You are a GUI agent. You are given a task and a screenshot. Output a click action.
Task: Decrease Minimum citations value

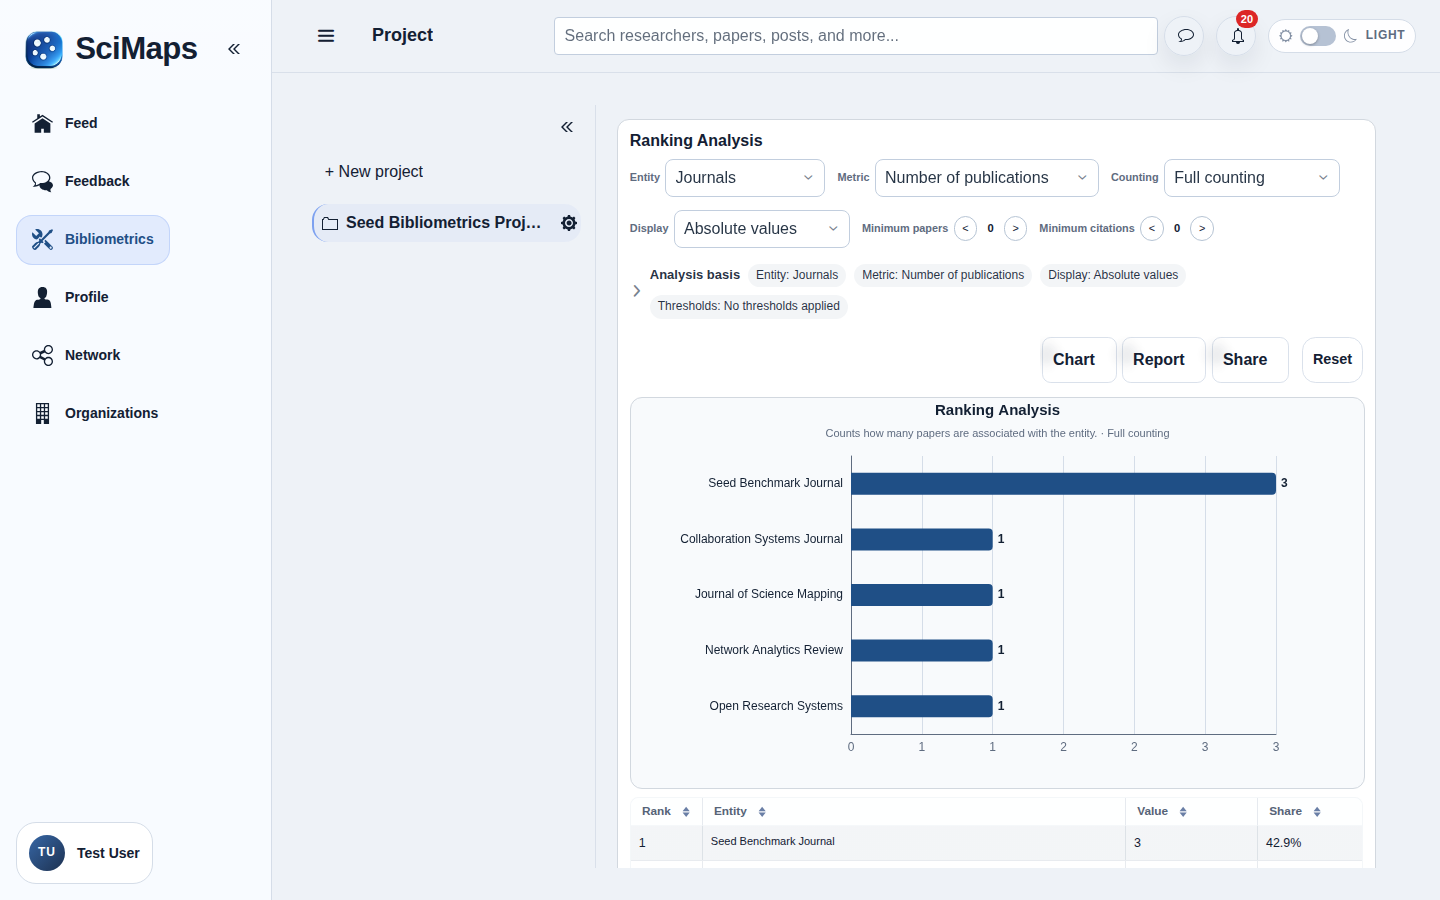[1152, 229]
